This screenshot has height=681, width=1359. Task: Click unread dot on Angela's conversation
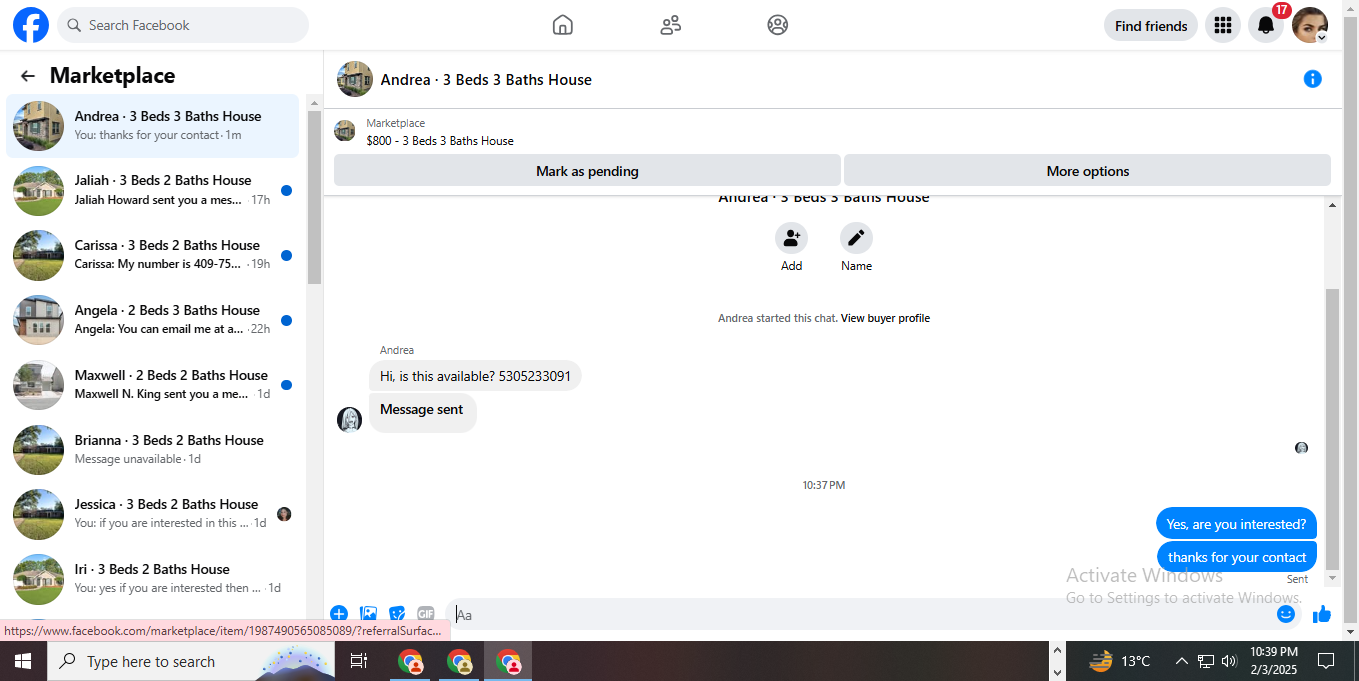tap(286, 320)
